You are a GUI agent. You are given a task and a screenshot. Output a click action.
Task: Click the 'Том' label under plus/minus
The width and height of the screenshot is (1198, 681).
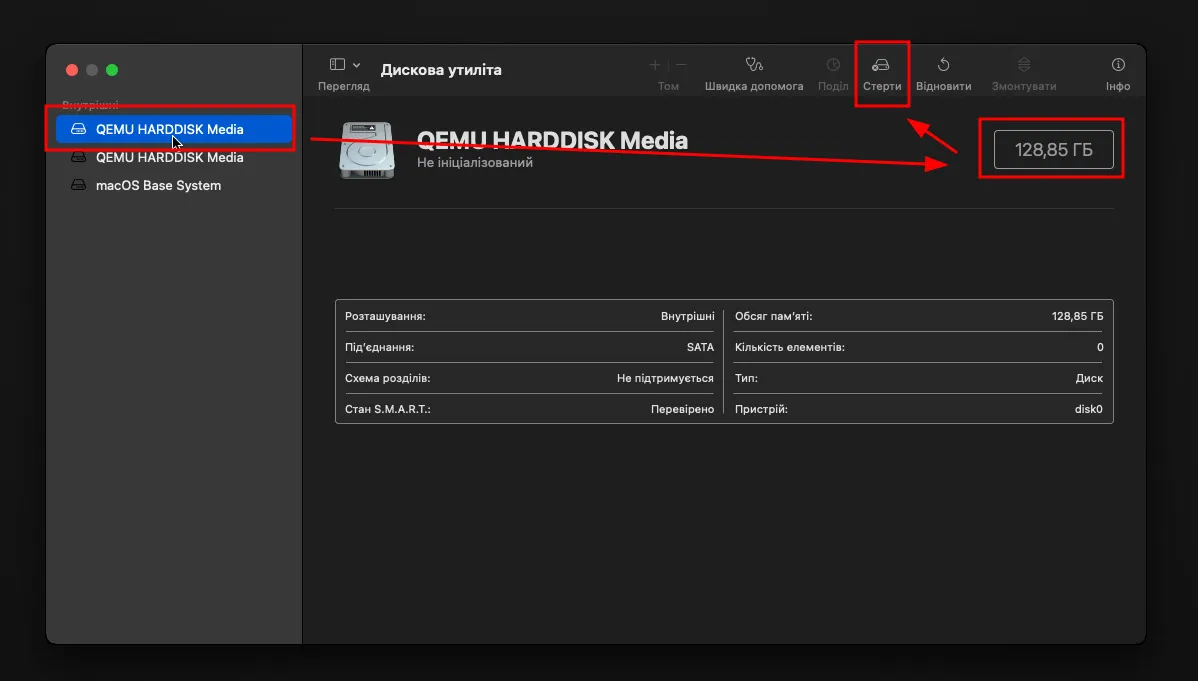(x=669, y=86)
